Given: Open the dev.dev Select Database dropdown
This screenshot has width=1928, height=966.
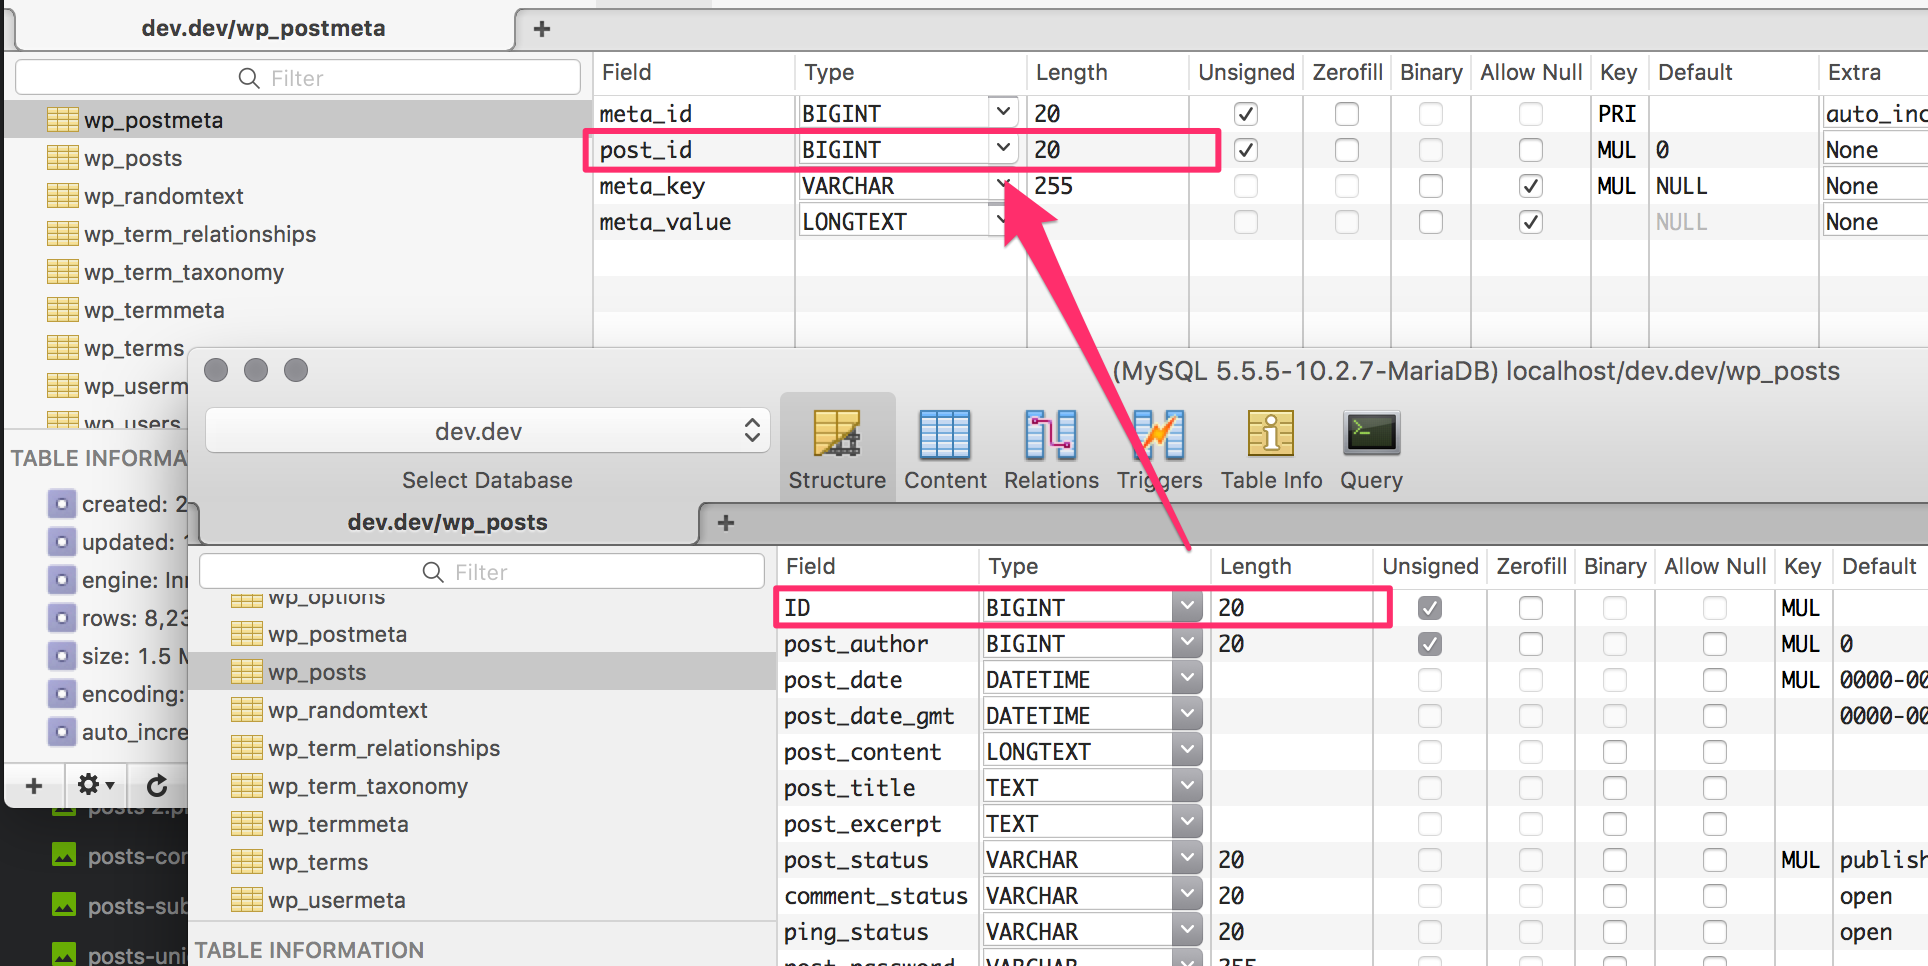Looking at the screenshot, I should coord(487,431).
